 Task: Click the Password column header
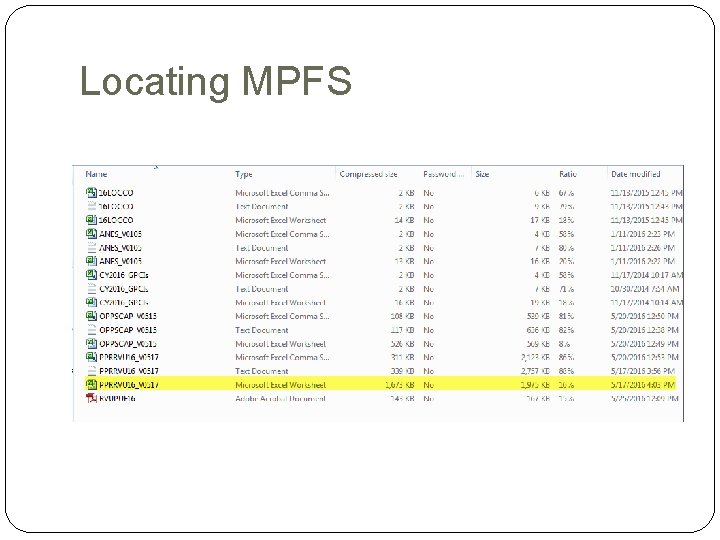click(x=443, y=174)
